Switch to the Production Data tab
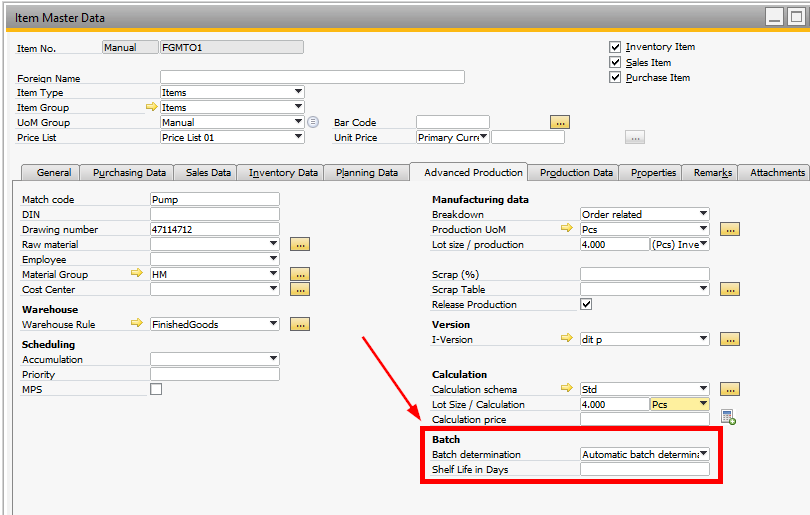The height and width of the screenshot is (515, 810). tap(576, 172)
